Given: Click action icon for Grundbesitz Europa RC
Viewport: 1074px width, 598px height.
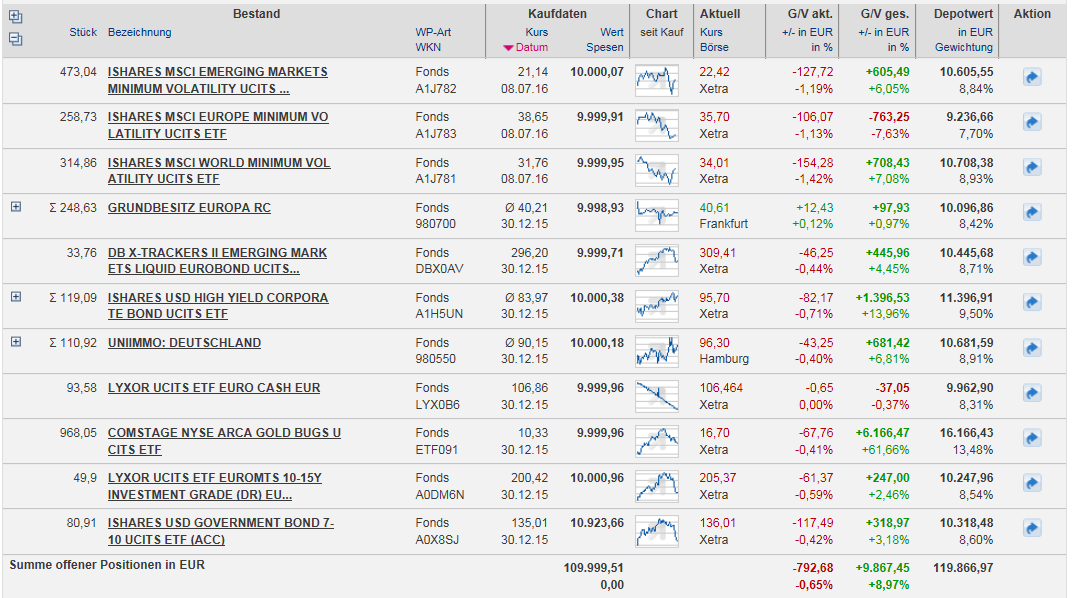Looking at the screenshot, I should 1032,216.
